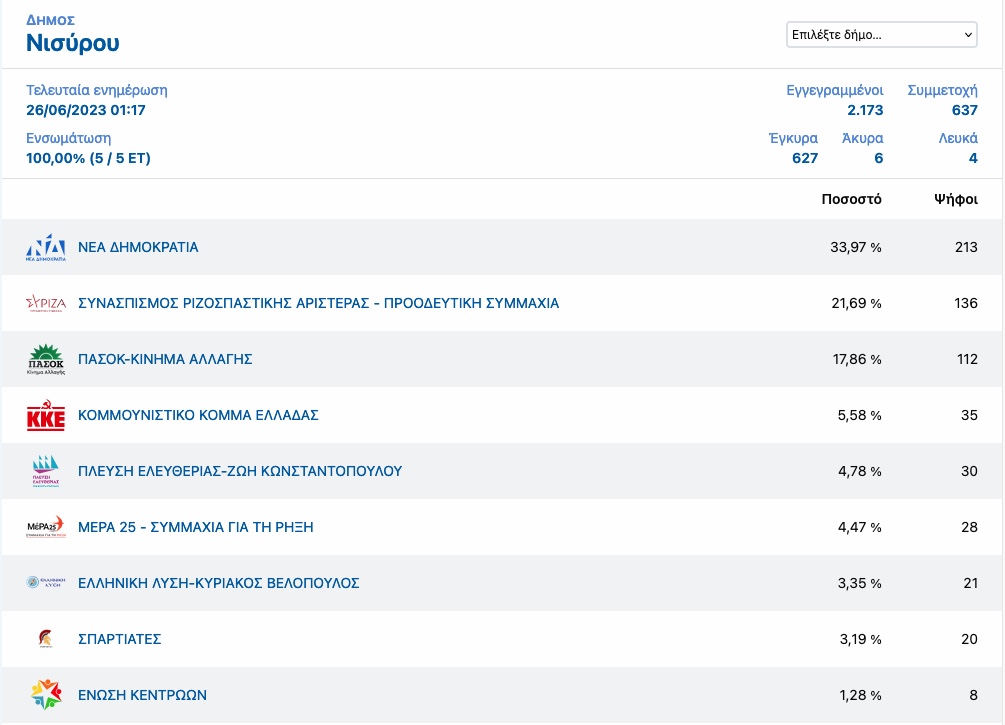Click the Πλεύση Ελευθερίας sailboat logo

click(46, 471)
